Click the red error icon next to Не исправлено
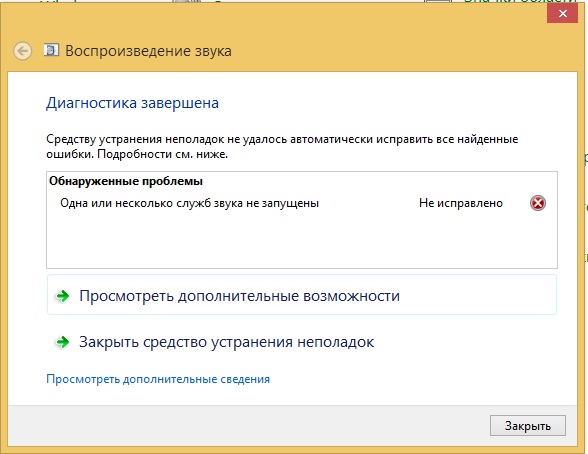Viewport: 588px width, 454px height. (x=537, y=203)
